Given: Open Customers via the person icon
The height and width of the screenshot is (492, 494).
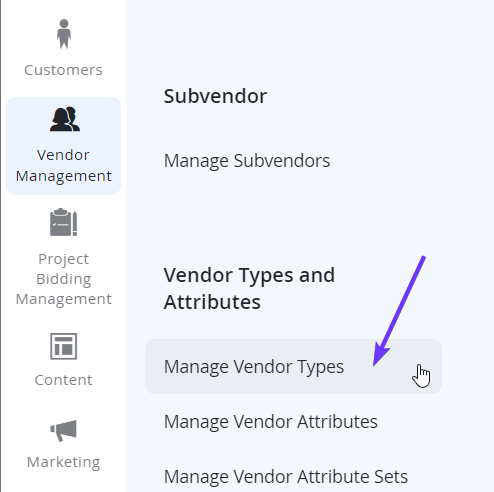Looking at the screenshot, I should pos(64,34).
